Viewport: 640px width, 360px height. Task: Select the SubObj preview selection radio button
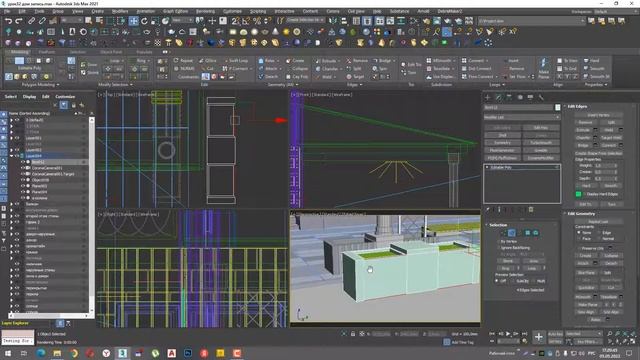click(x=513, y=281)
